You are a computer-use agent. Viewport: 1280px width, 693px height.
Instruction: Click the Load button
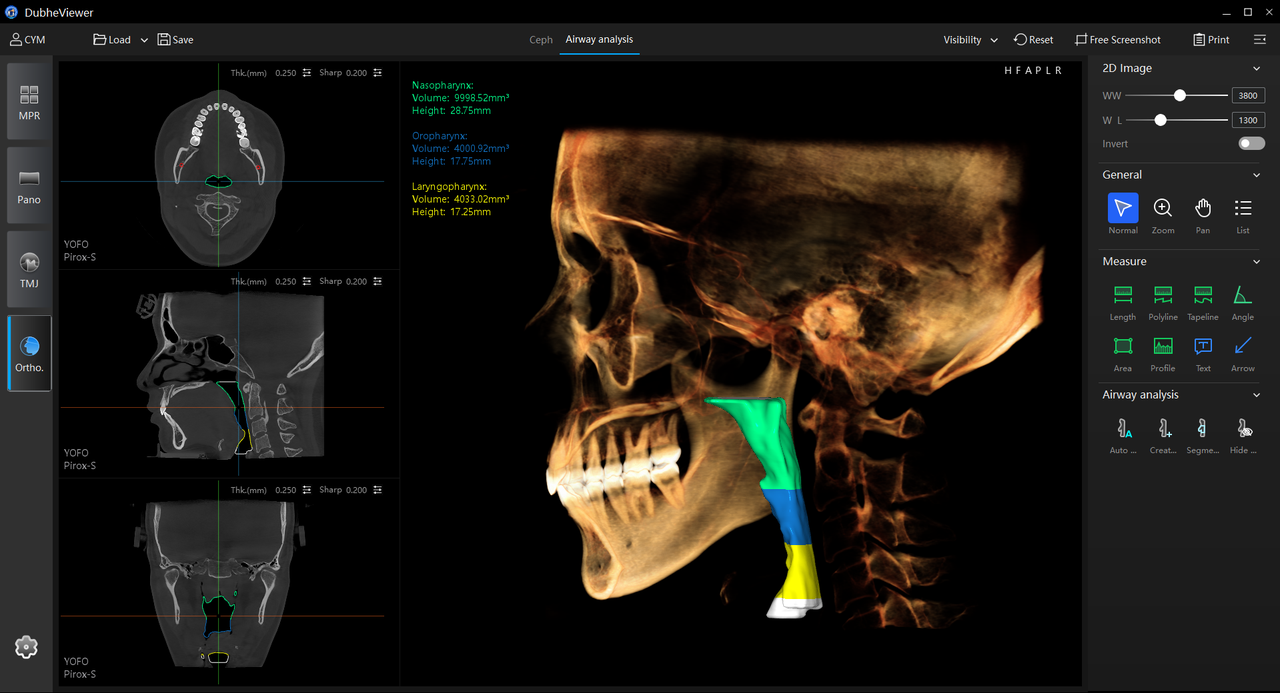(x=112, y=40)
